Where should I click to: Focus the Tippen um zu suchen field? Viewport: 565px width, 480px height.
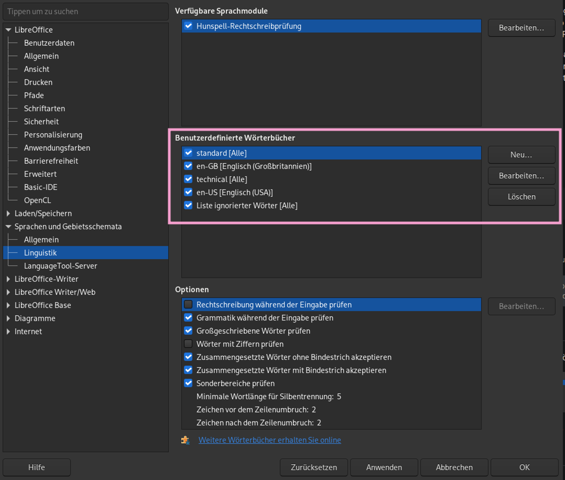click(85, 12)
